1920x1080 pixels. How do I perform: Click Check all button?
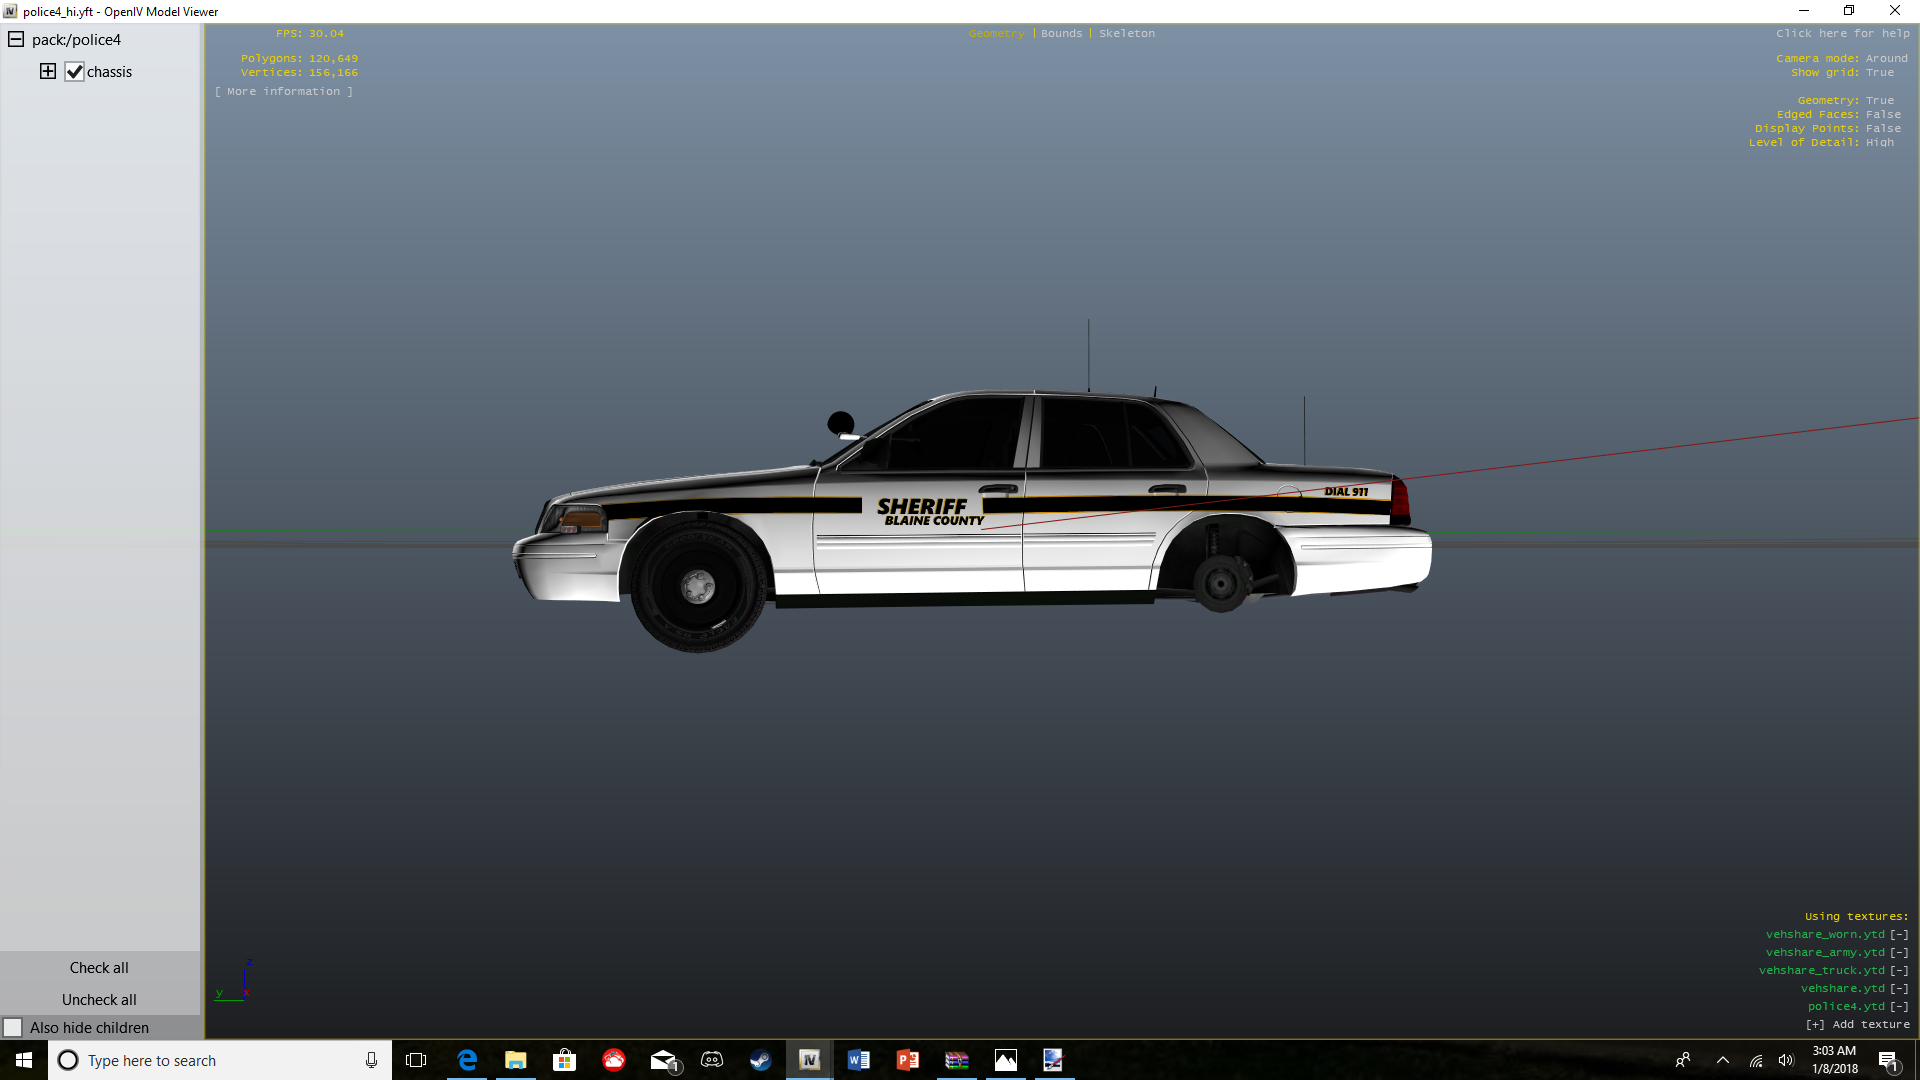pyautogui.click(x=99, y=967)
